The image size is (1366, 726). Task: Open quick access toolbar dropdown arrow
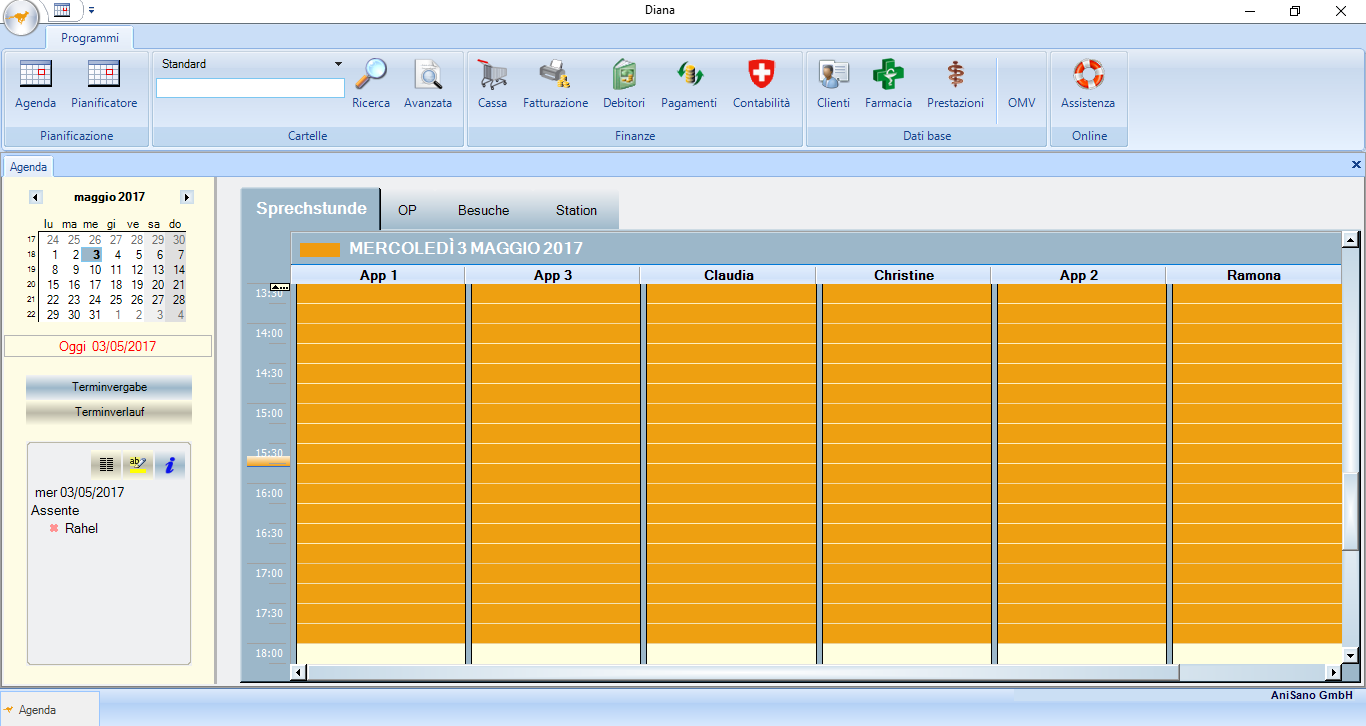point(91,10)
